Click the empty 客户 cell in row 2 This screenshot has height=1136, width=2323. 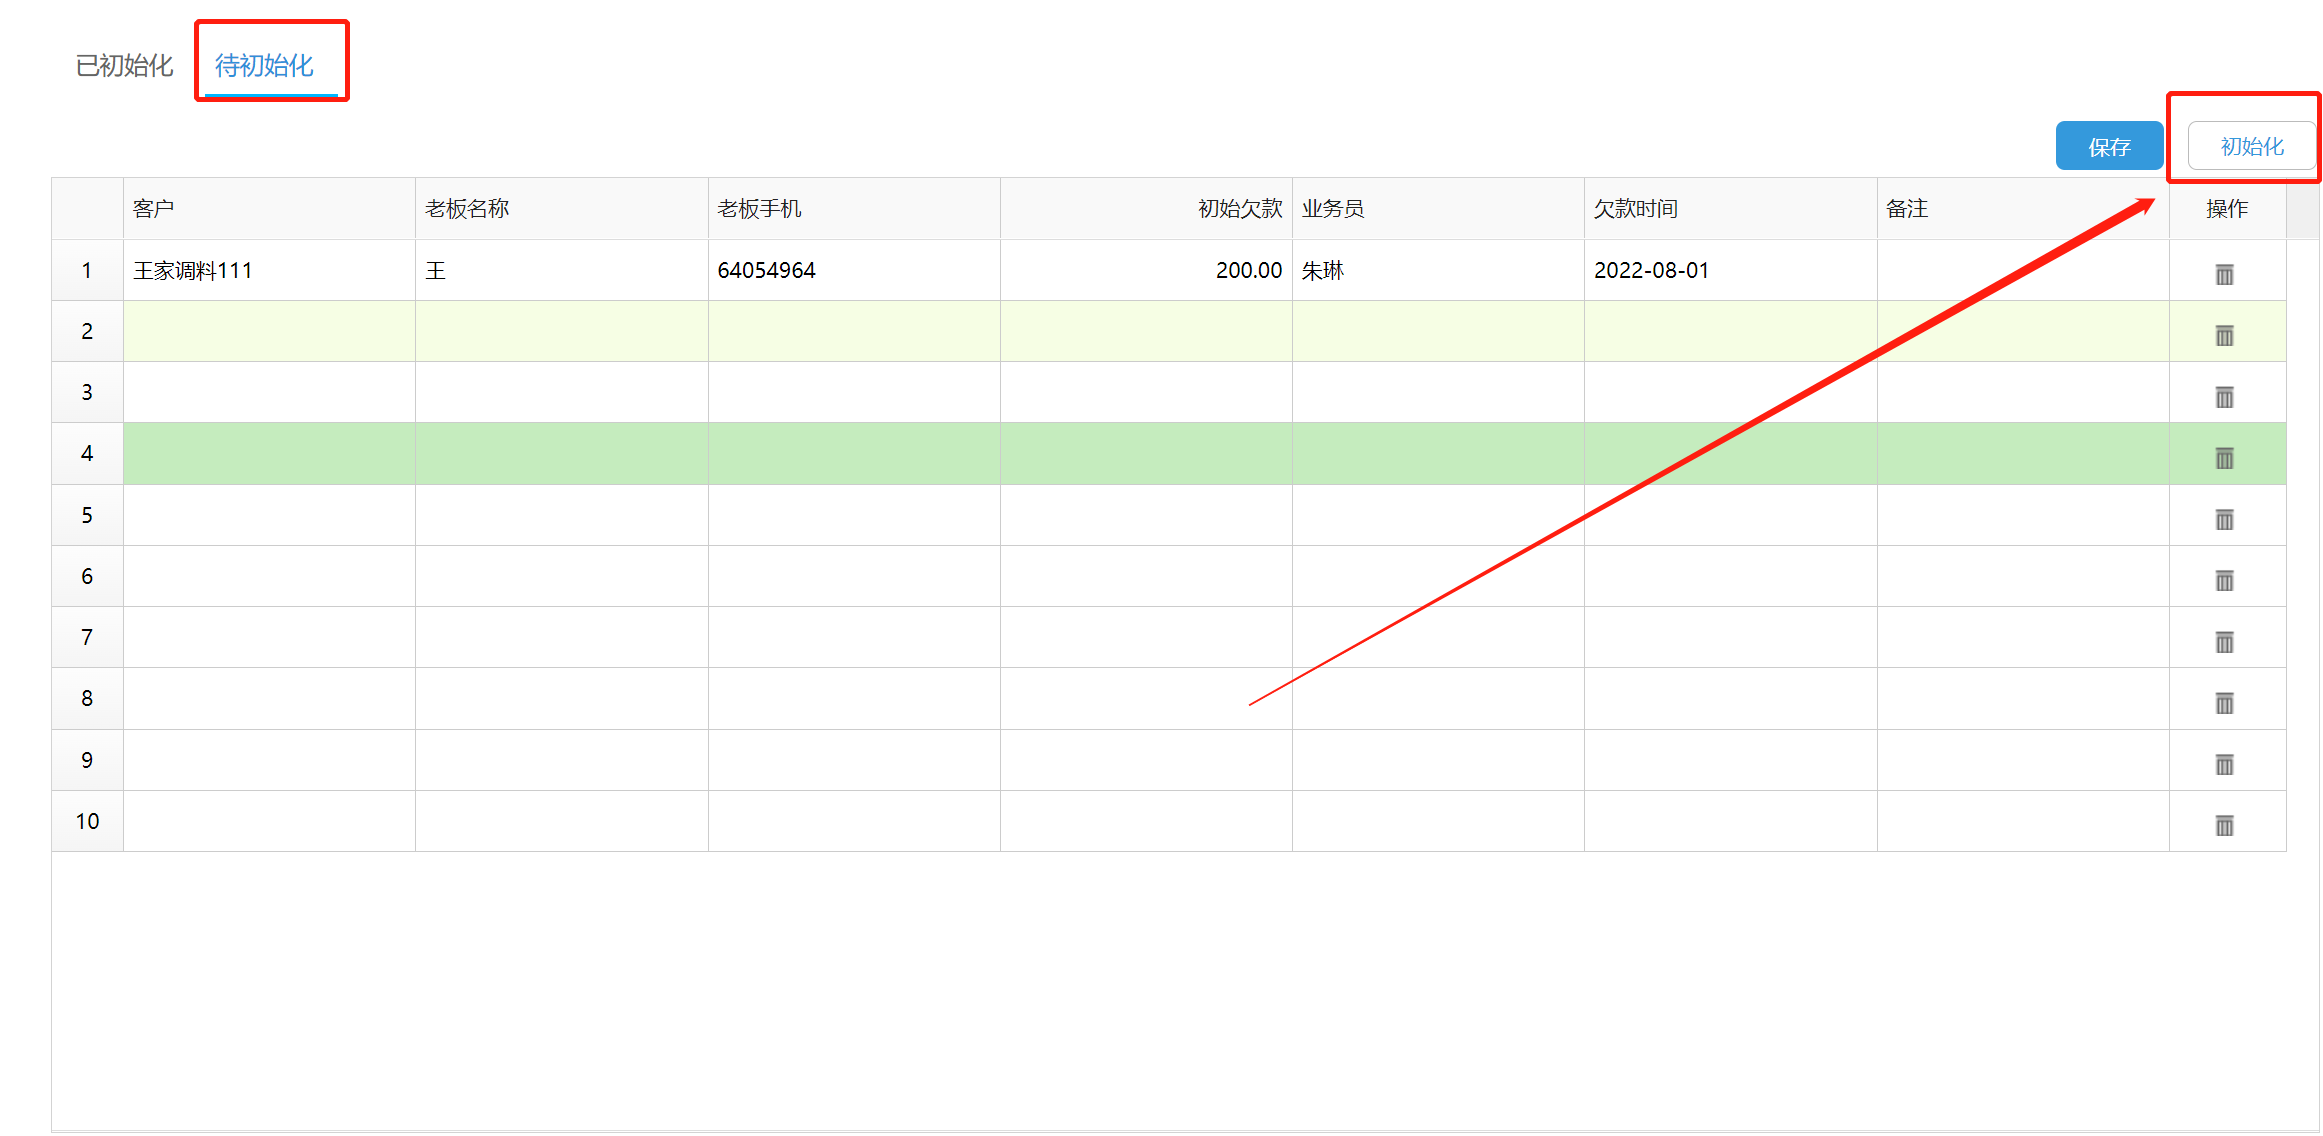pos(269,331)
